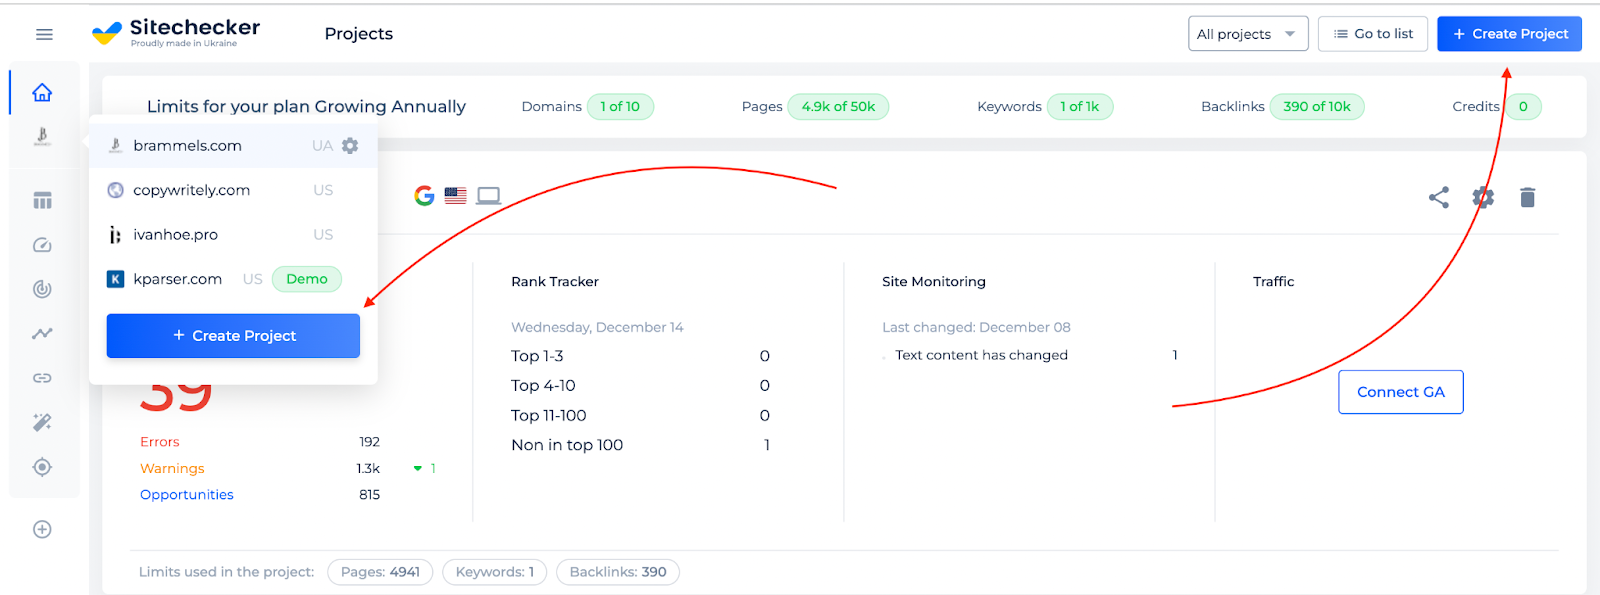Click Wednesday, December 14 date
Viewport: 1600px width, 595px height.
[x=597, y=327]
